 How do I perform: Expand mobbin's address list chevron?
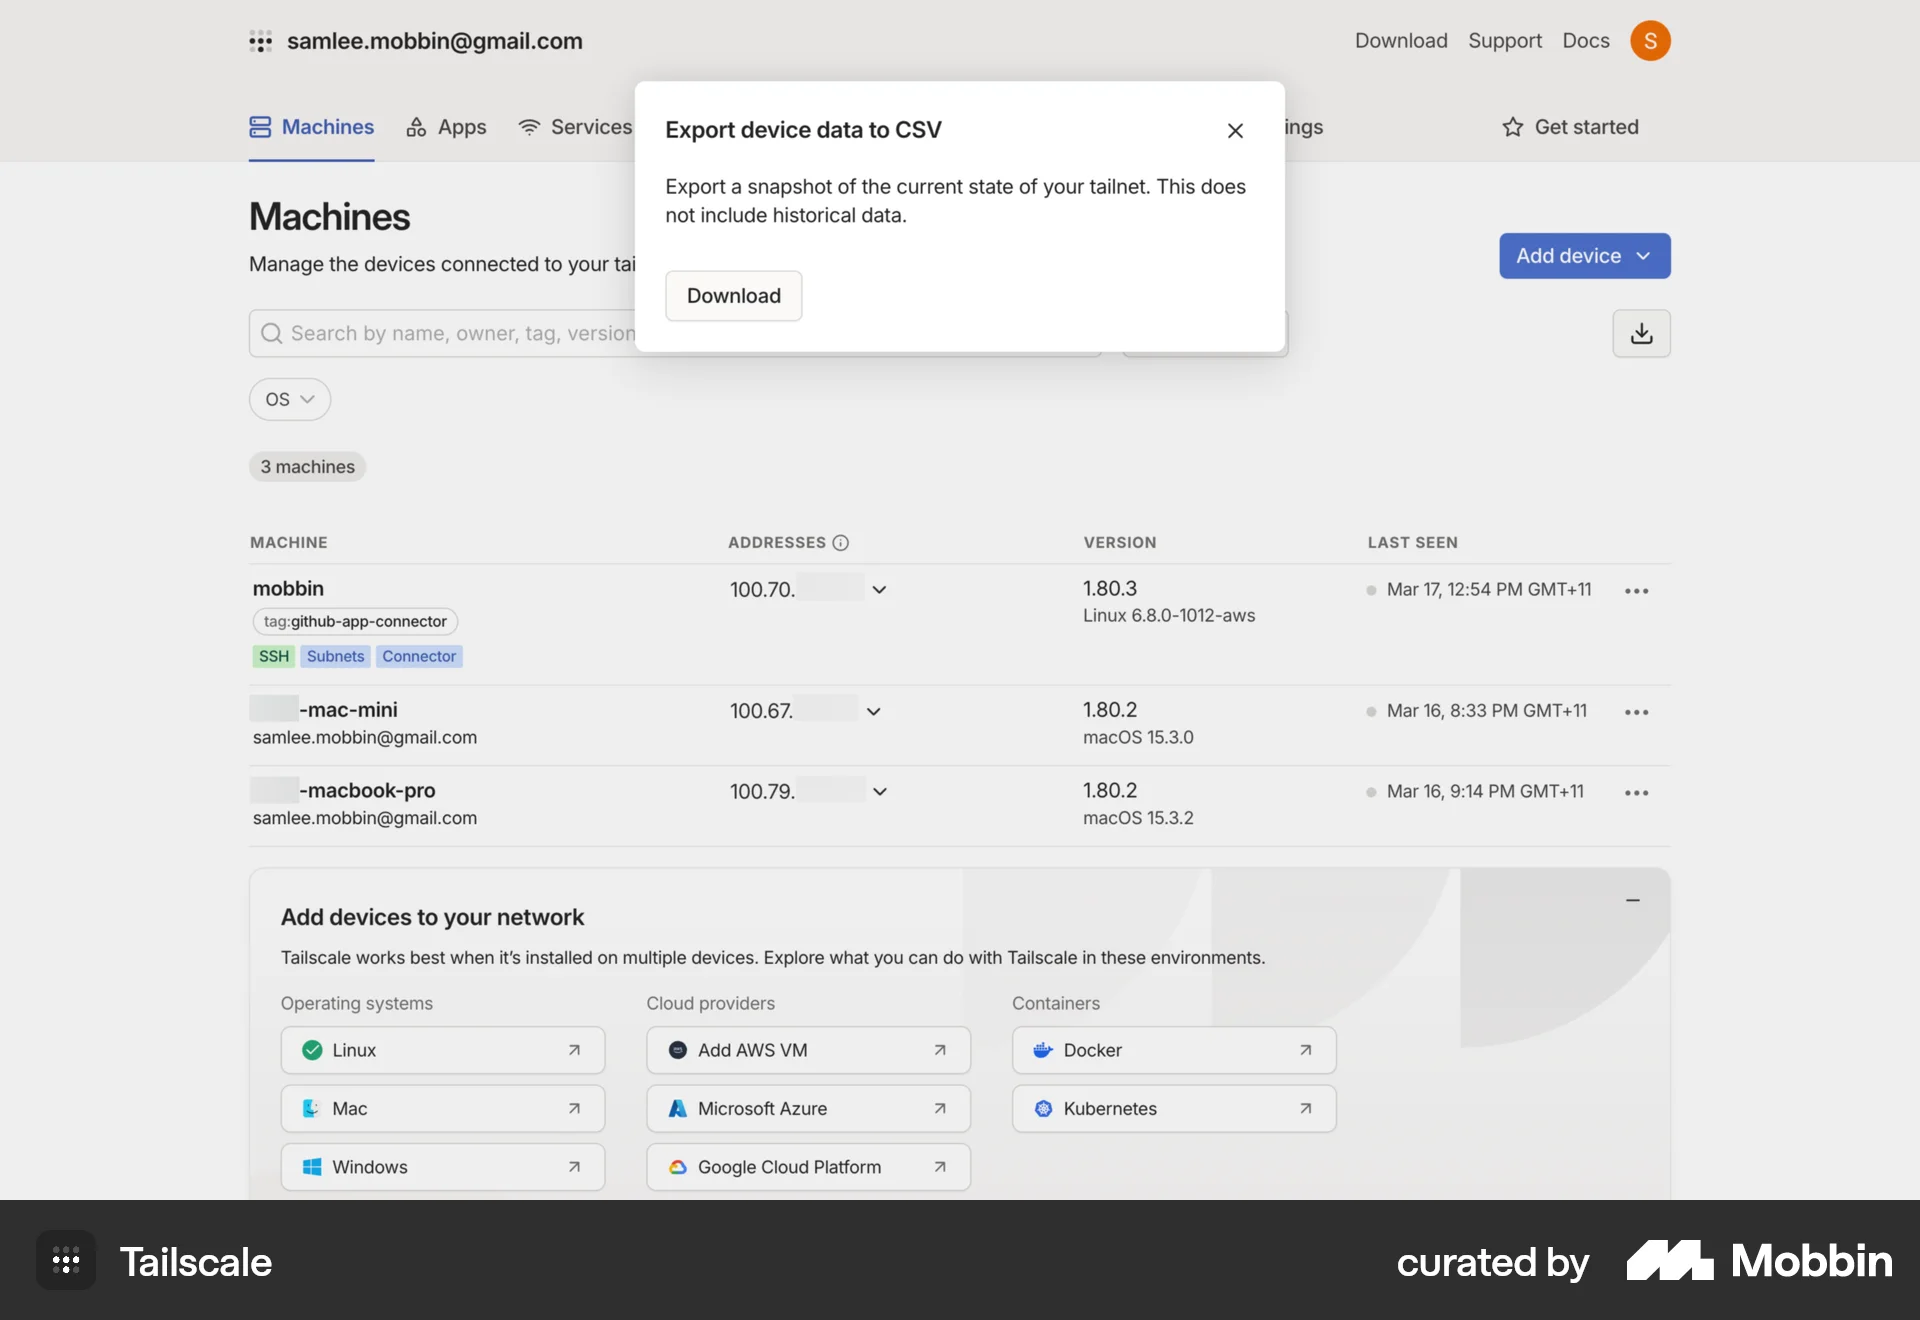(880, 589)
